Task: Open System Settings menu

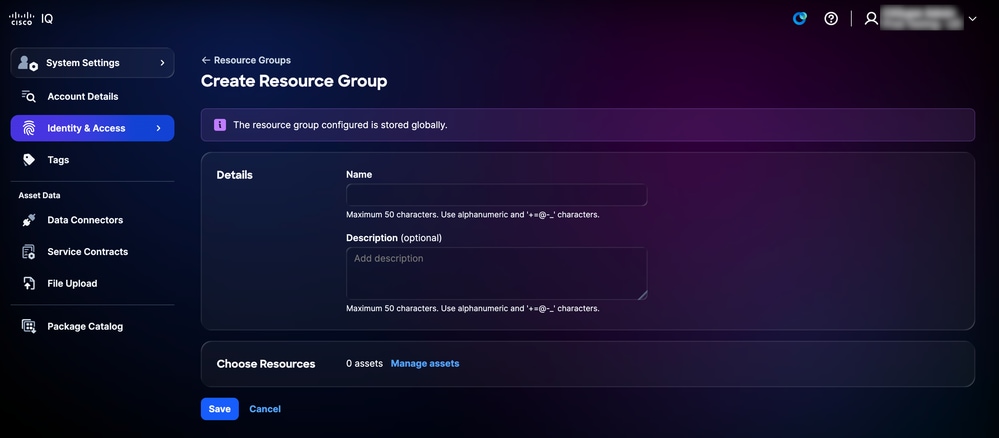Action: 92,62
